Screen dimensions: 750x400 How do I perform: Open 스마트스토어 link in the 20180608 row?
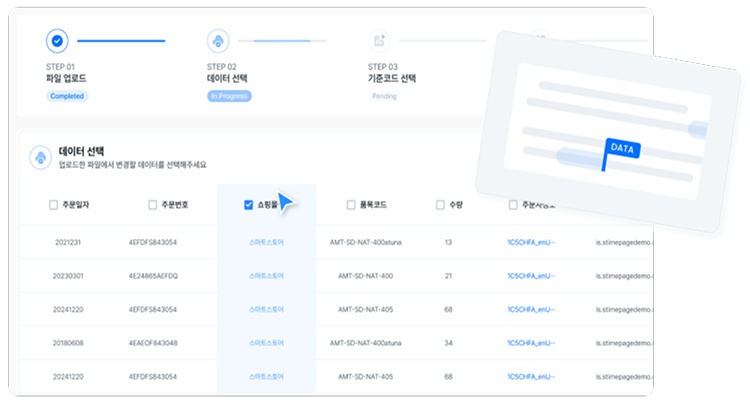pyautogui.click(x=266, y=343)
